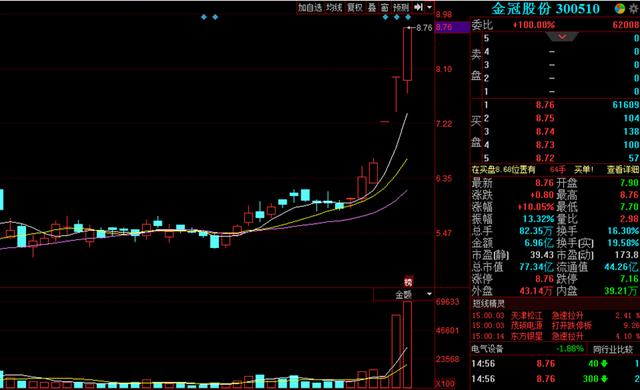The width and height of the screenshot is (640, 390).
Task: Open the colorful pie chart icon
Action: click(x=620, y=8)
